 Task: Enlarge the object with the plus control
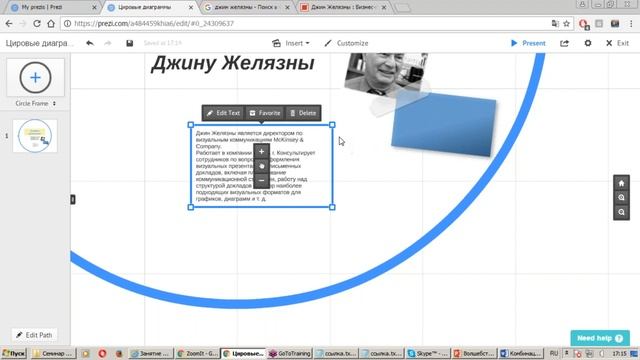point(262,152)
